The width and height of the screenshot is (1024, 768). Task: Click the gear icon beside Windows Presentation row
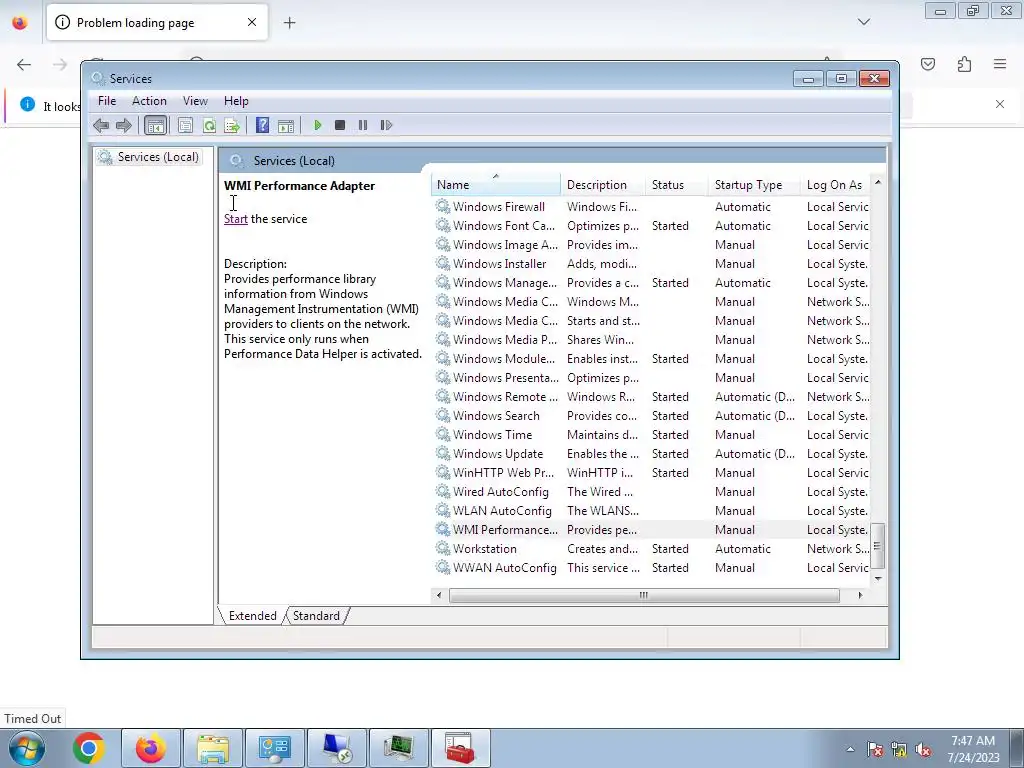tap(443, 377)
